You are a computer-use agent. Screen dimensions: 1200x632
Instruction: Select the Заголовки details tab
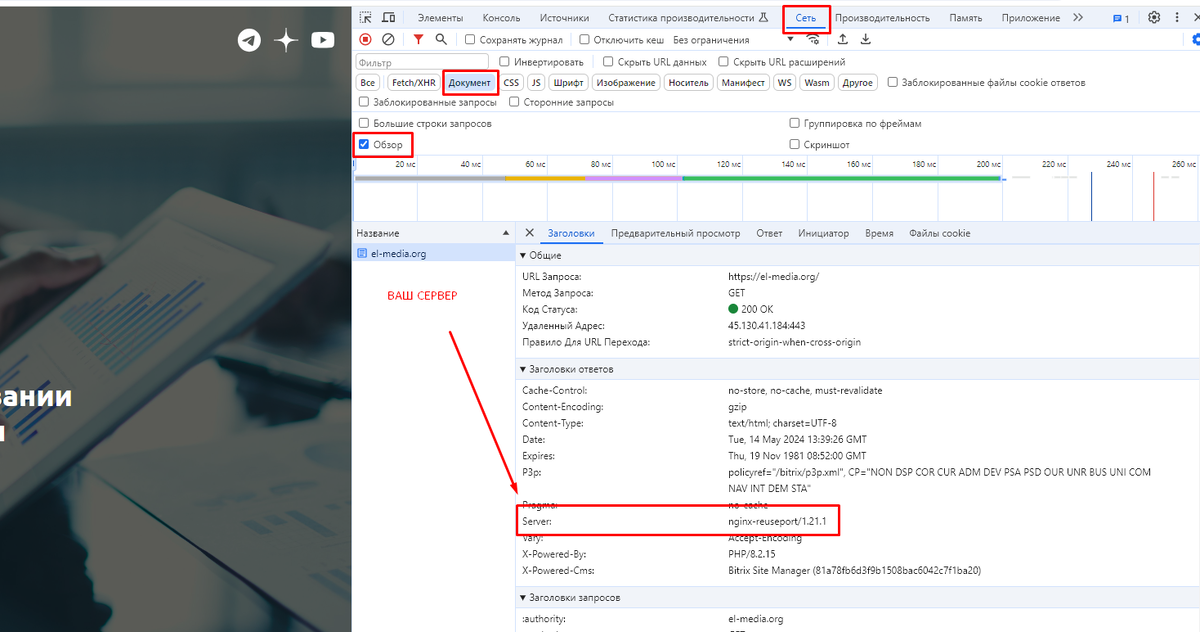click(x=571, y=233)
